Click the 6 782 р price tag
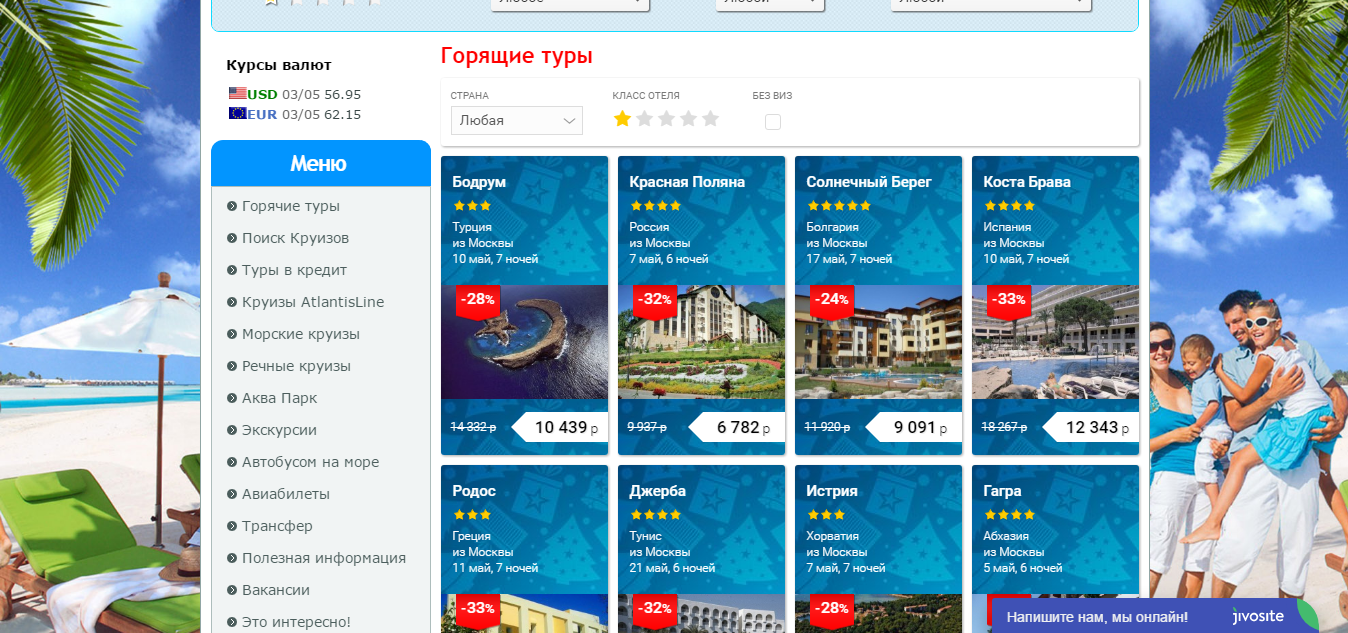Screen dimensions: 1348x633 coord(737,427)
